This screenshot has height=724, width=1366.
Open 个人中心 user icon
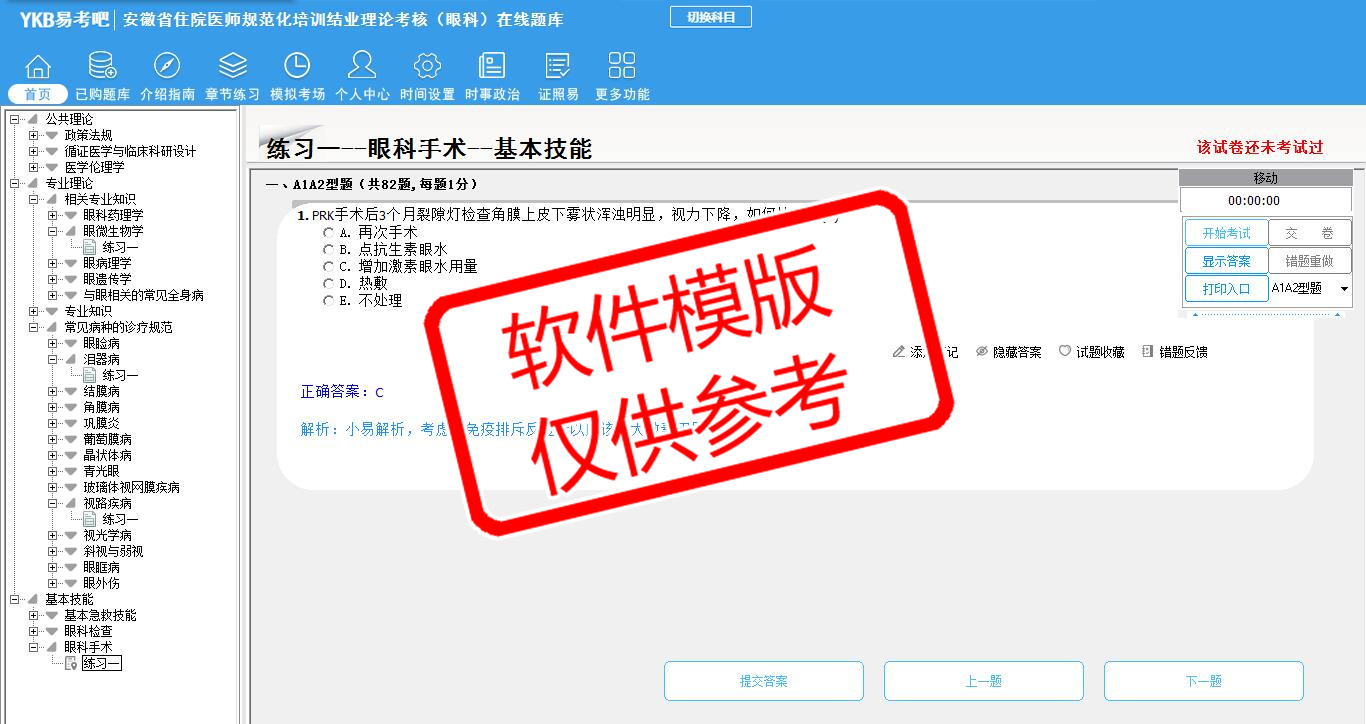pyautogui.click(x=362, y=67)
